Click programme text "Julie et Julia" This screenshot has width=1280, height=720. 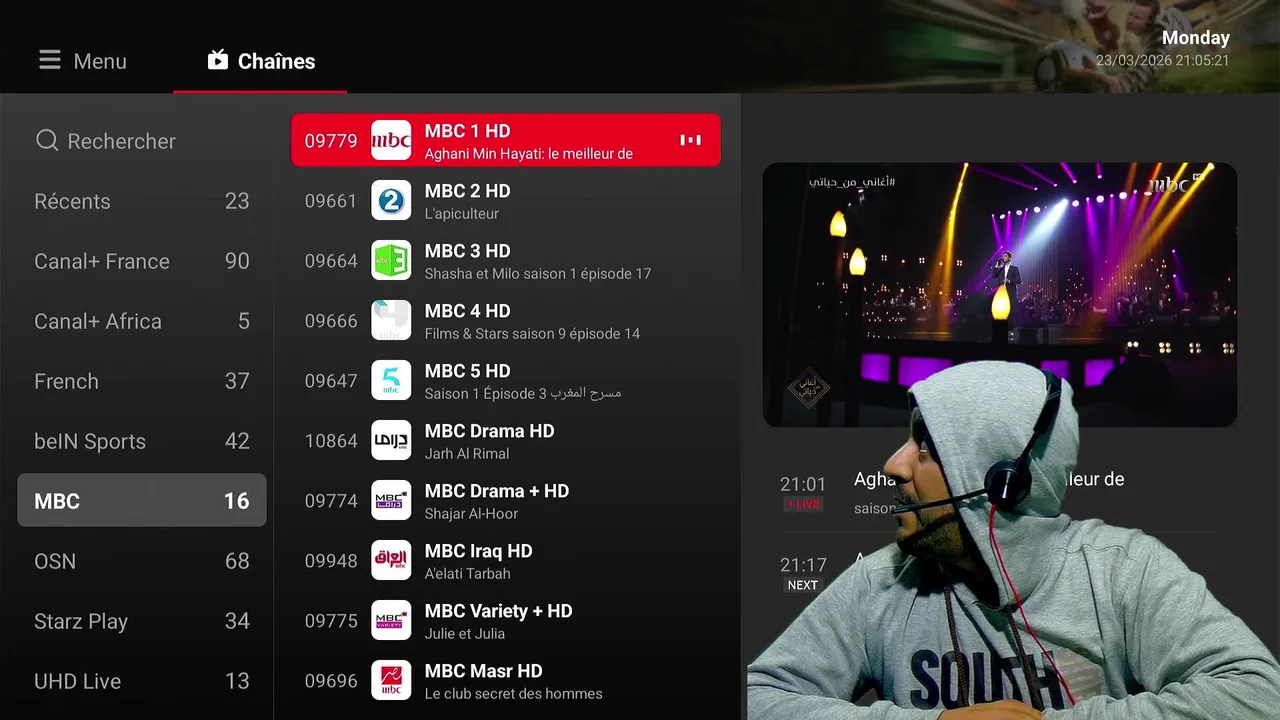pyautogui.click(x=465, y=634)
